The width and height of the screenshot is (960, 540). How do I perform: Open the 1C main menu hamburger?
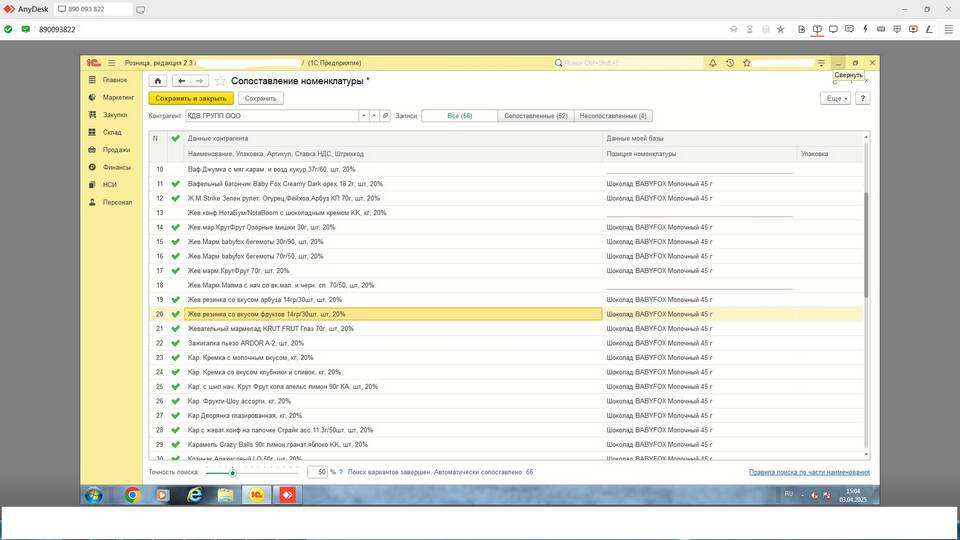coord(111,63)
